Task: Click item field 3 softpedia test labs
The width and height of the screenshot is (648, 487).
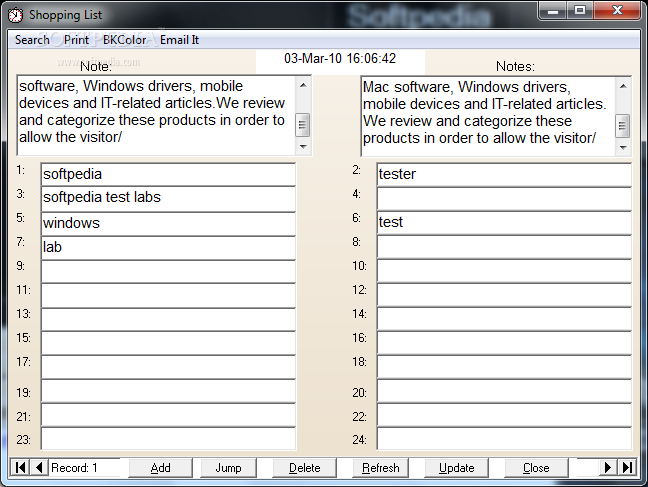Action: coord(168,199)
